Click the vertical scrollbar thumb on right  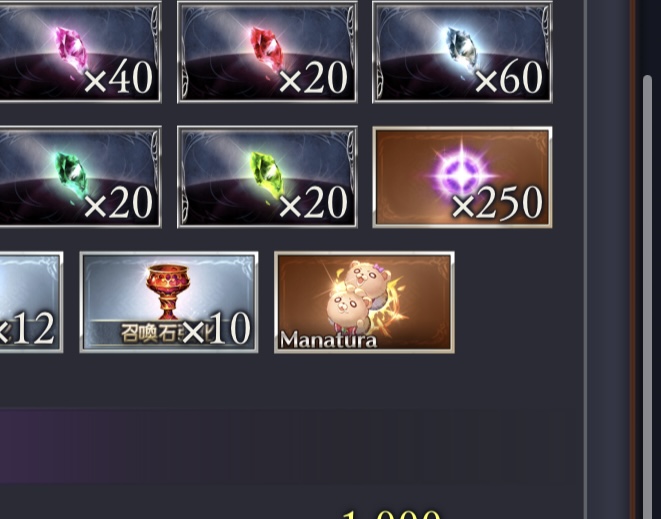tap(647, 295)
